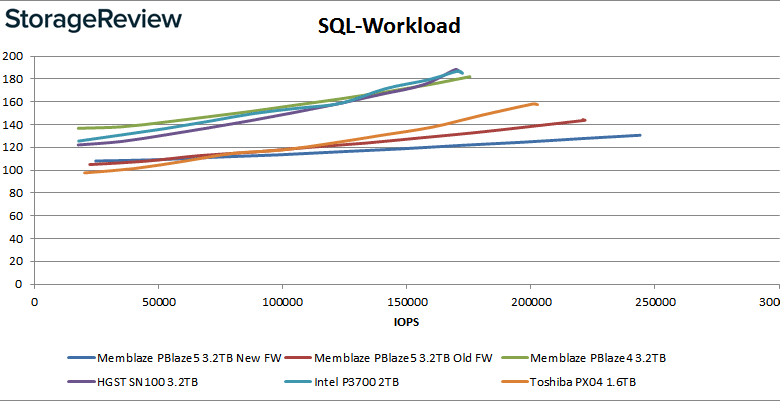The height and width of the screenshot is (401, 780).
Task: Click the StorageReview logo
Action: pyautogui.click(x=94, y=20)
